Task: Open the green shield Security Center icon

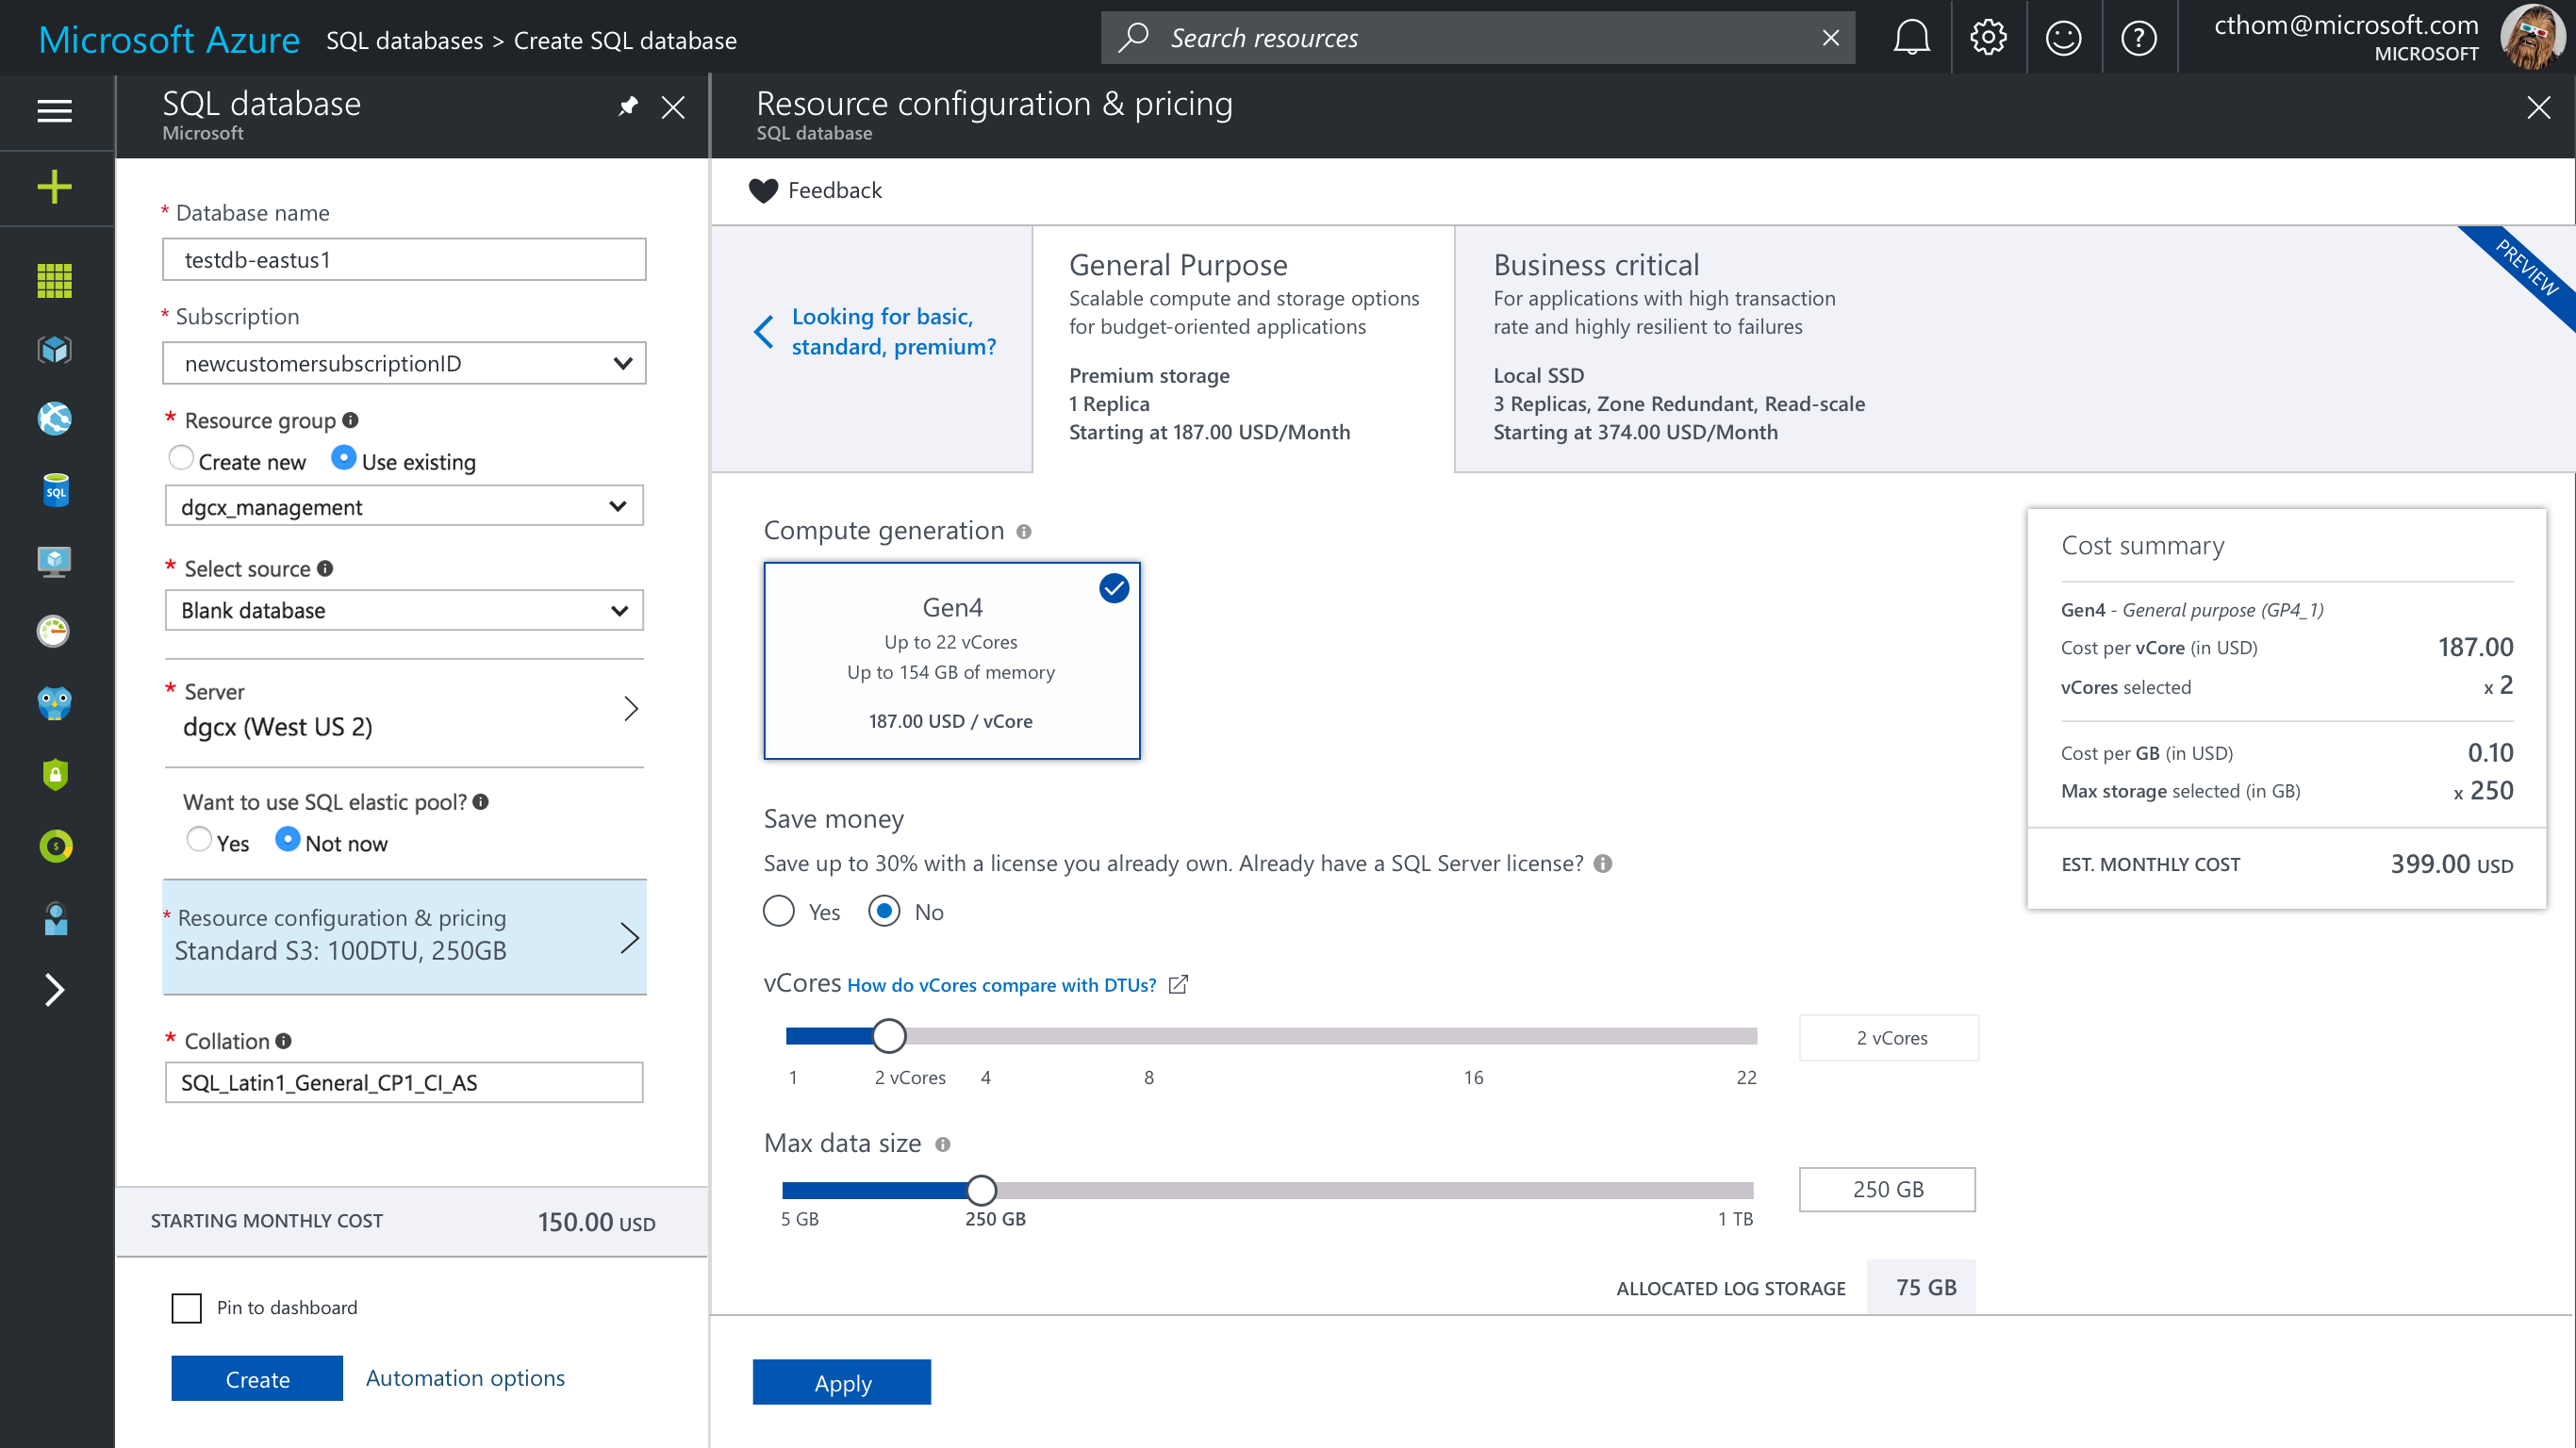Action: coord(55,774)
